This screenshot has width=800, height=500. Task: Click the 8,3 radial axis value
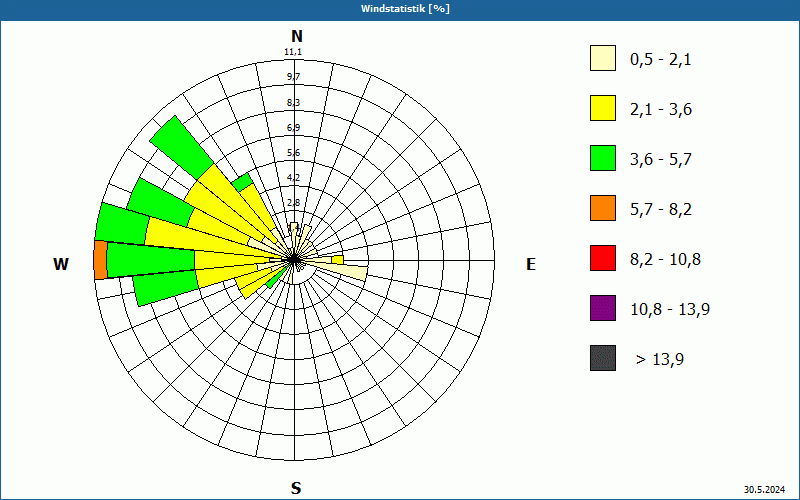(293, 103)
